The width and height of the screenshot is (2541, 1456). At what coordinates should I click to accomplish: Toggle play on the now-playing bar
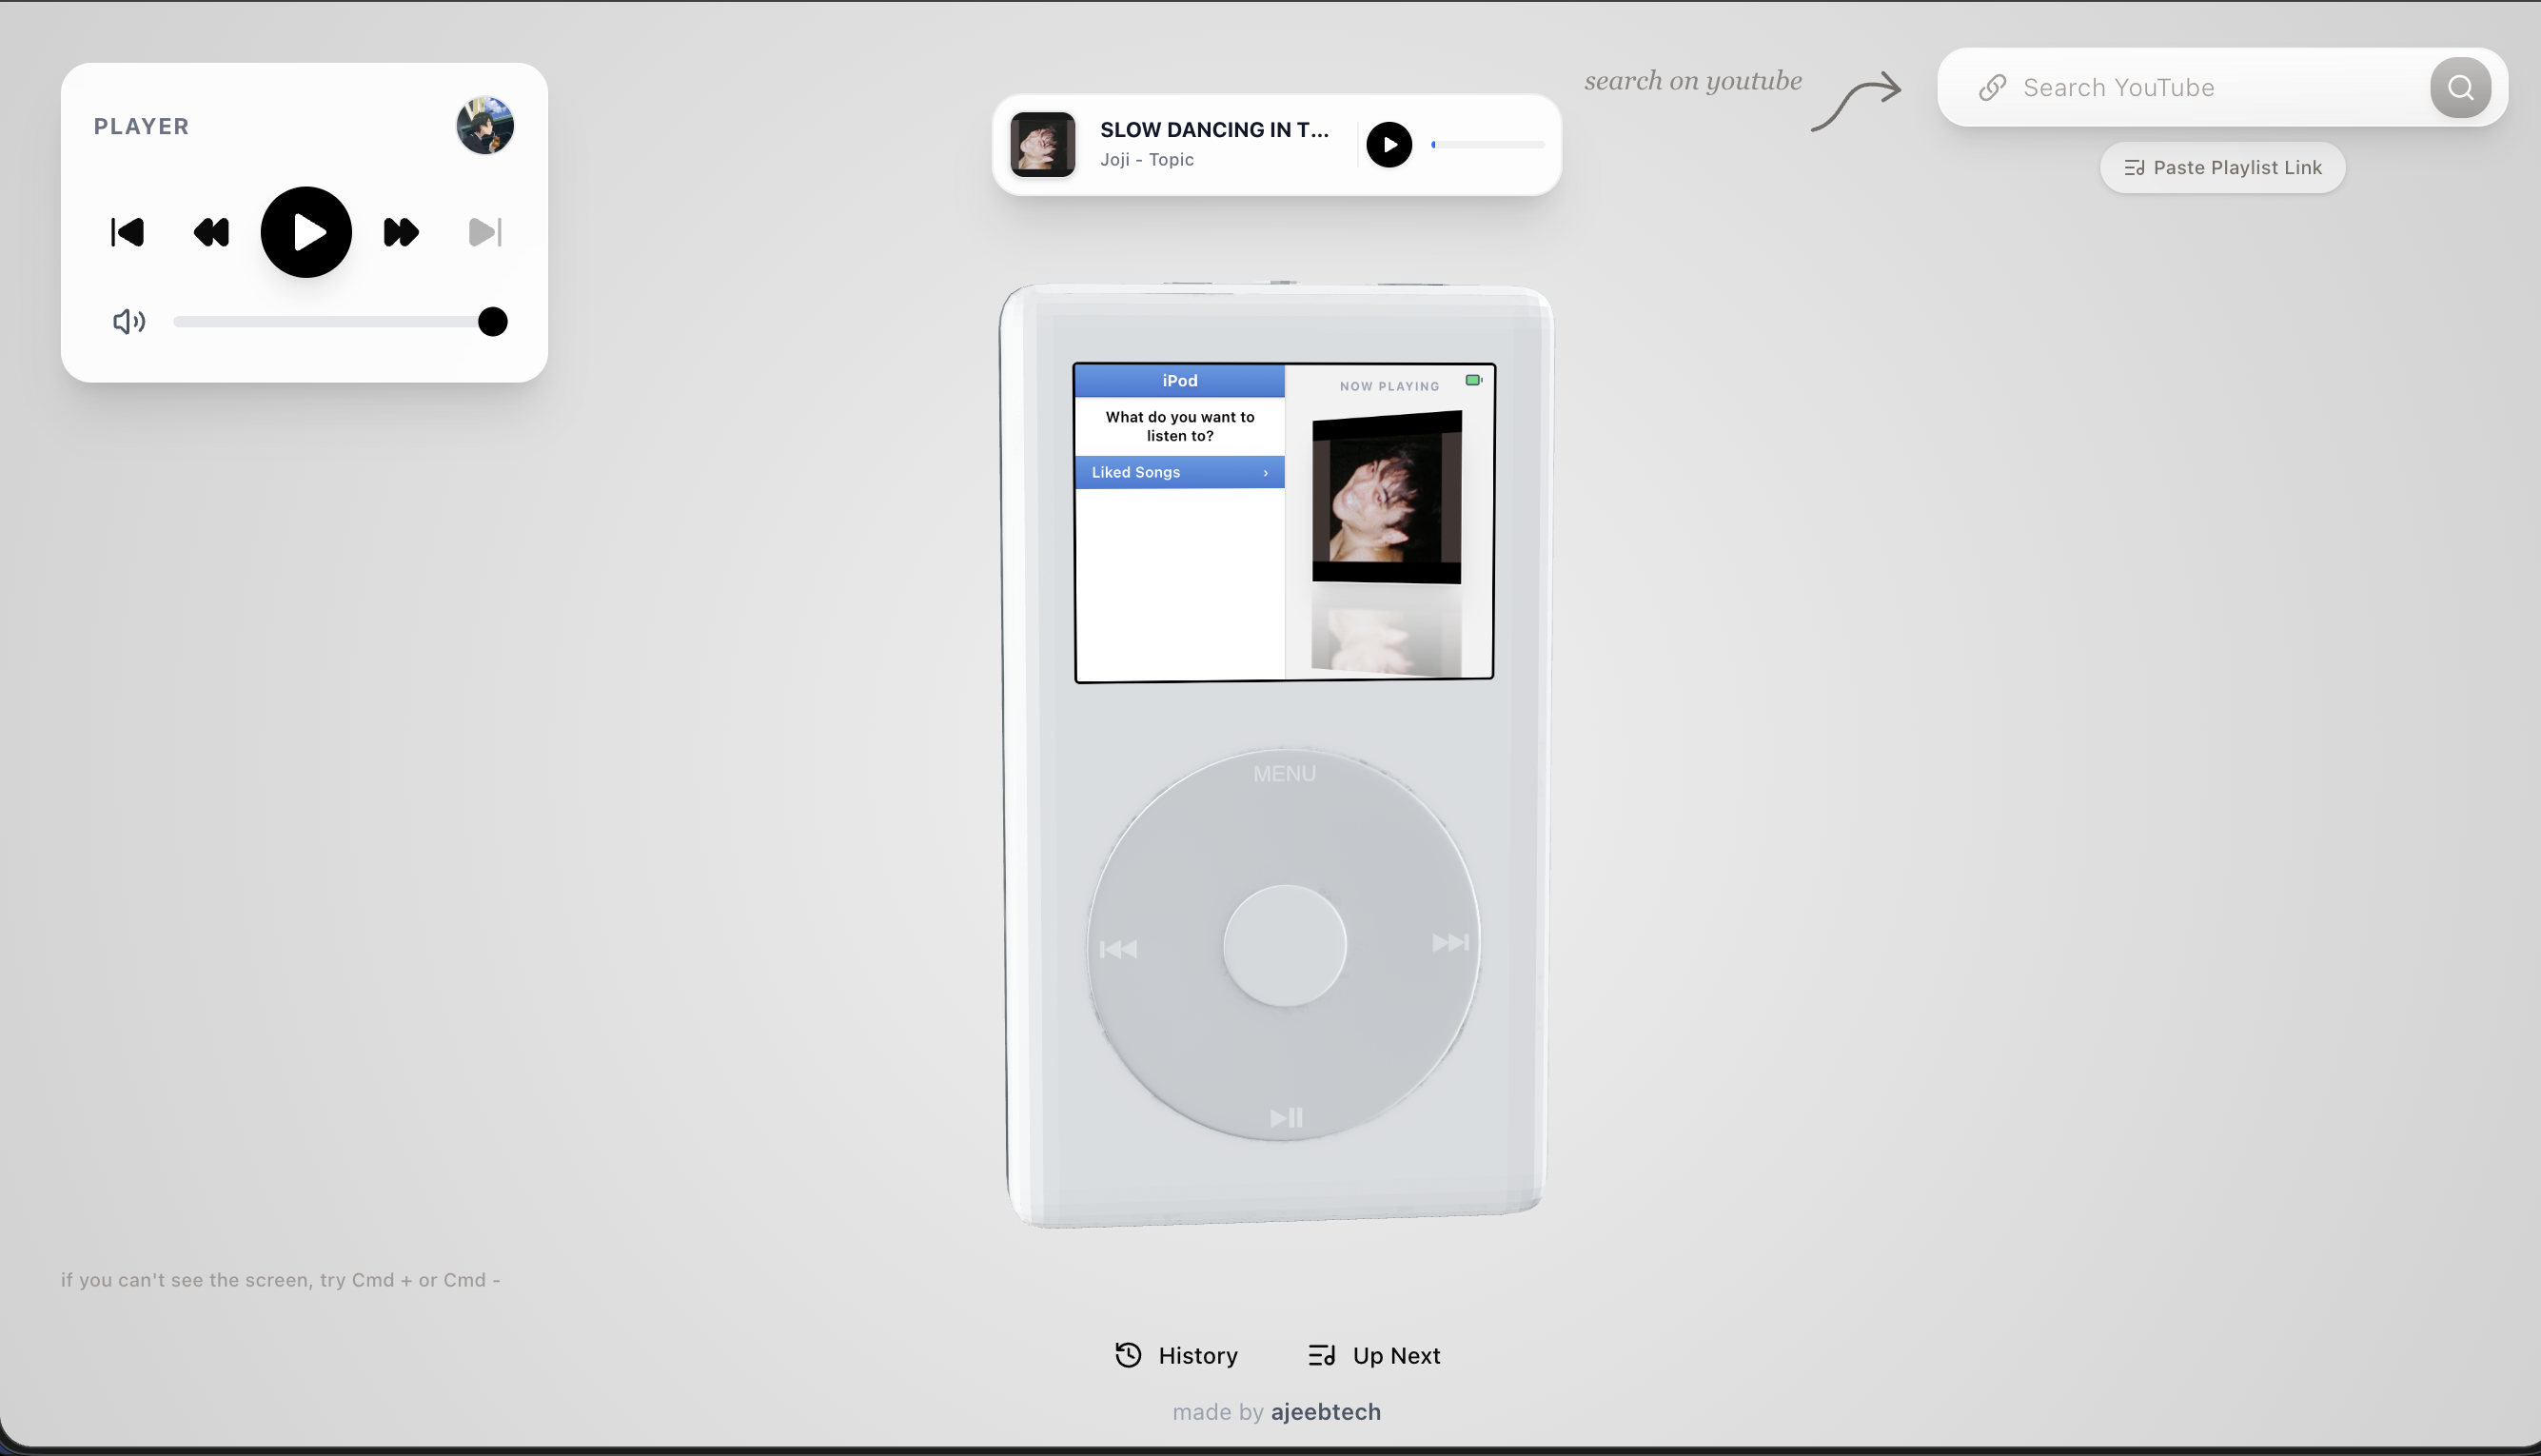[1389, 145]
